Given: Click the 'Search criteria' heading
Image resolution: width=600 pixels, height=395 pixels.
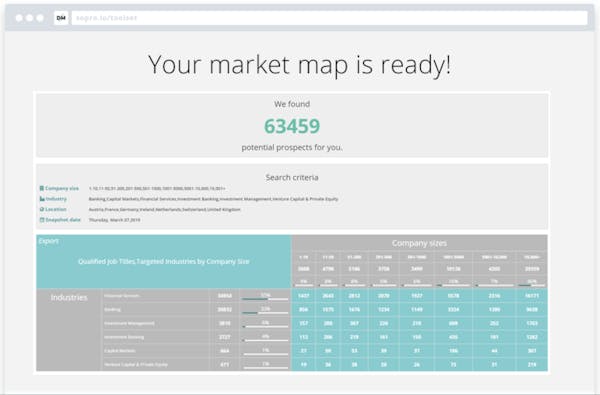Looking at the screenshot, I should click(x=292, y=177).
